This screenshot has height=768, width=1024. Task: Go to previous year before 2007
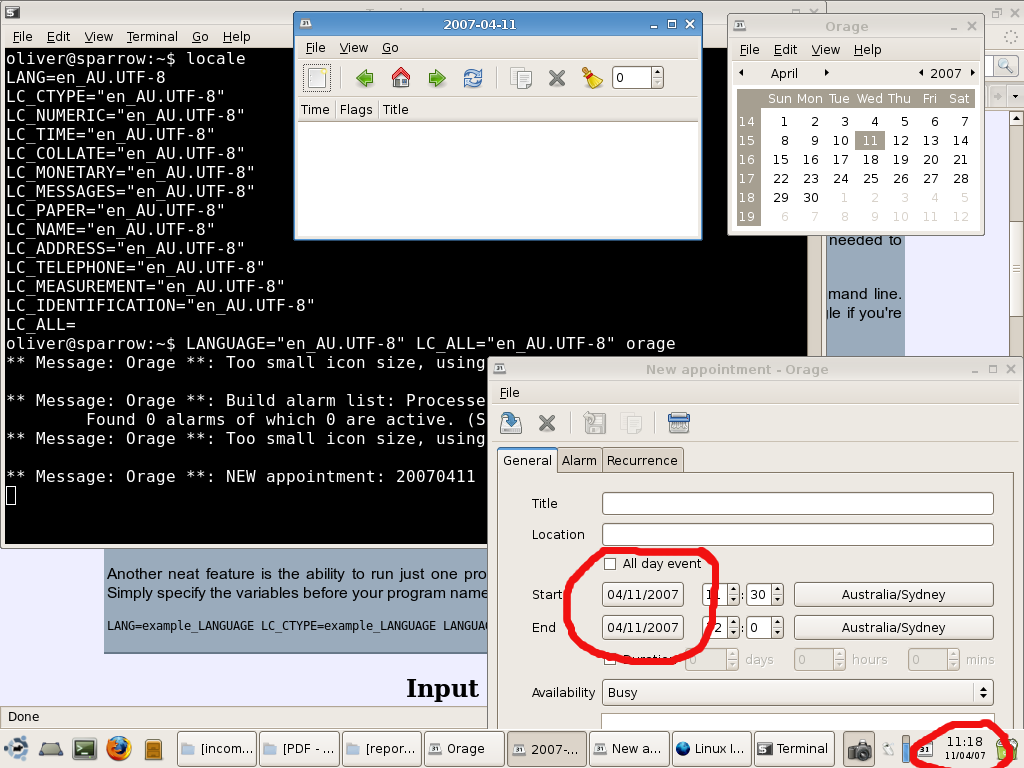pos(920,73)
